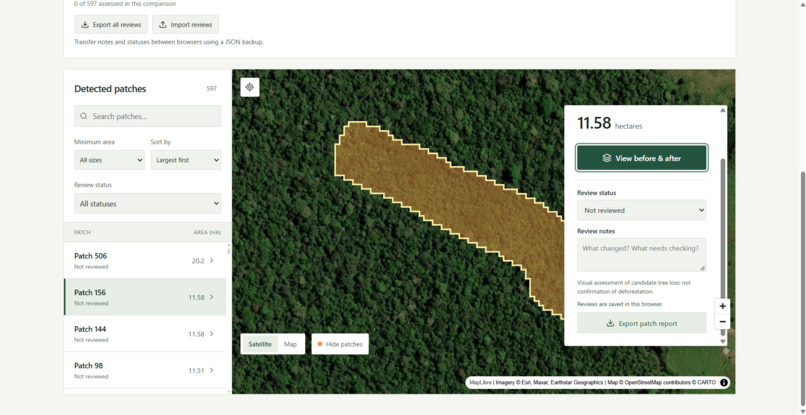806x415 pixels.
Task: Toggle Hide patches overlay
Action: [x=340, y=344]
